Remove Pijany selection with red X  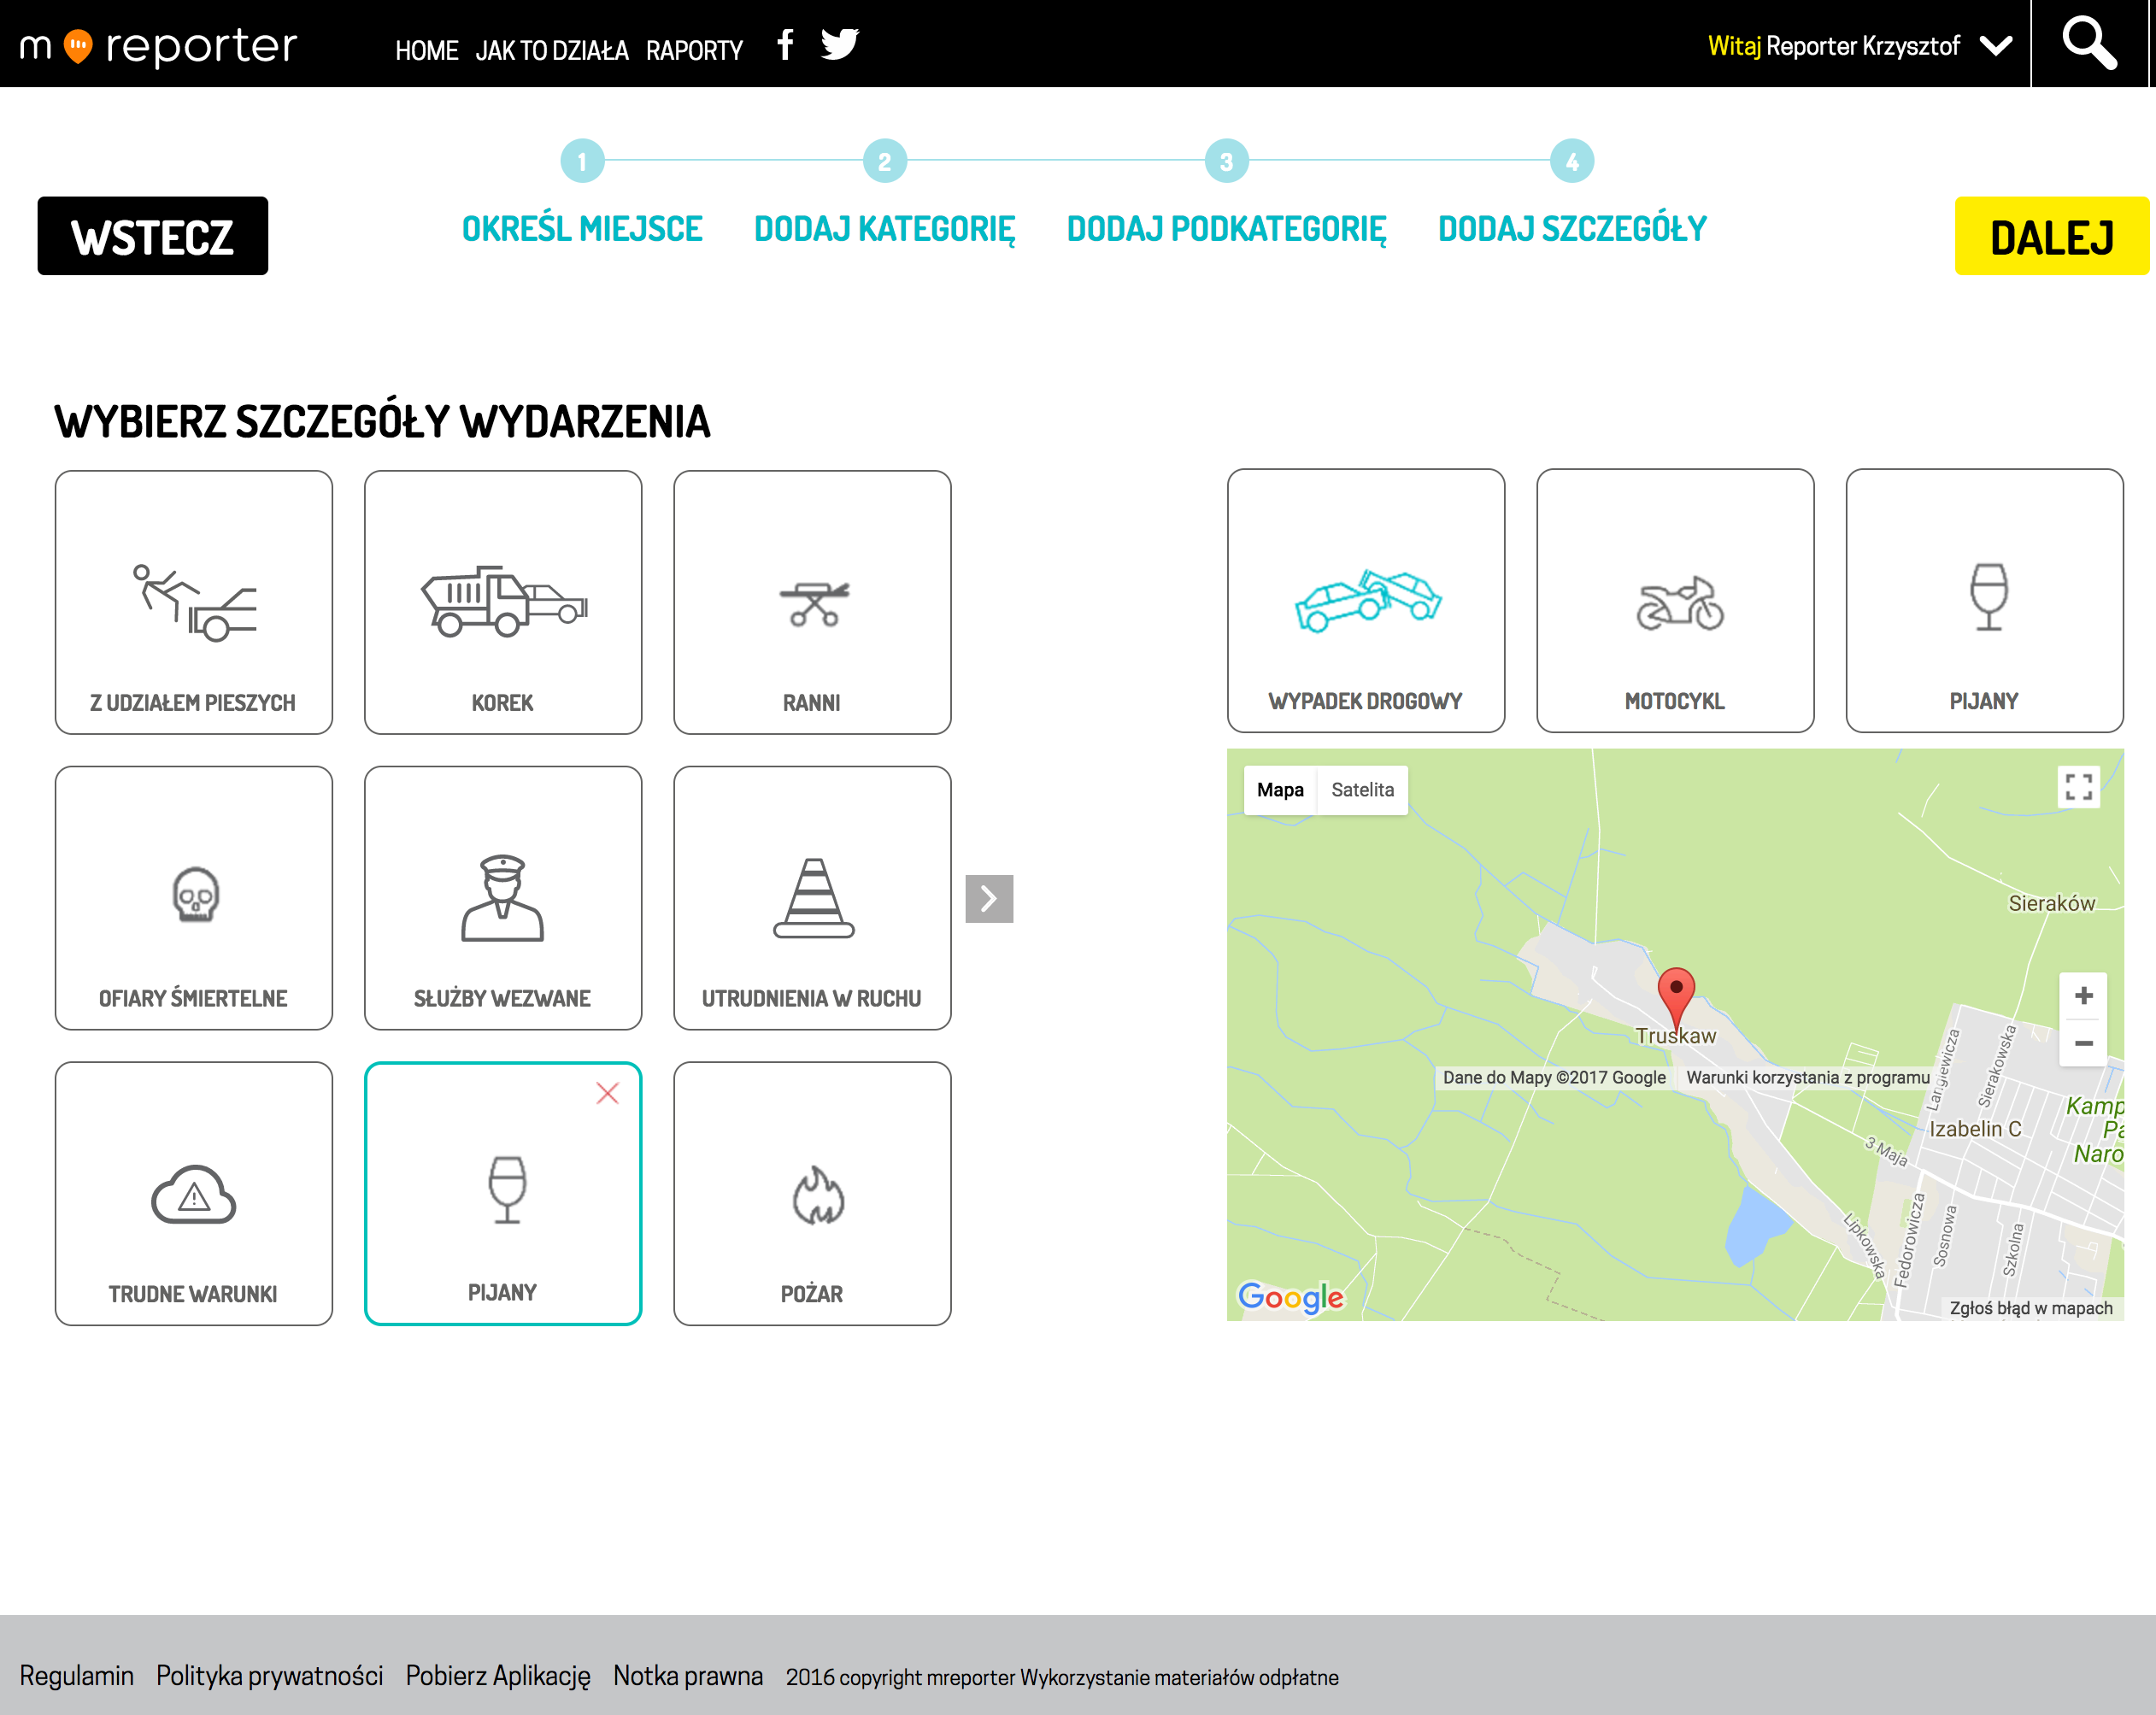coord(607,1093)
